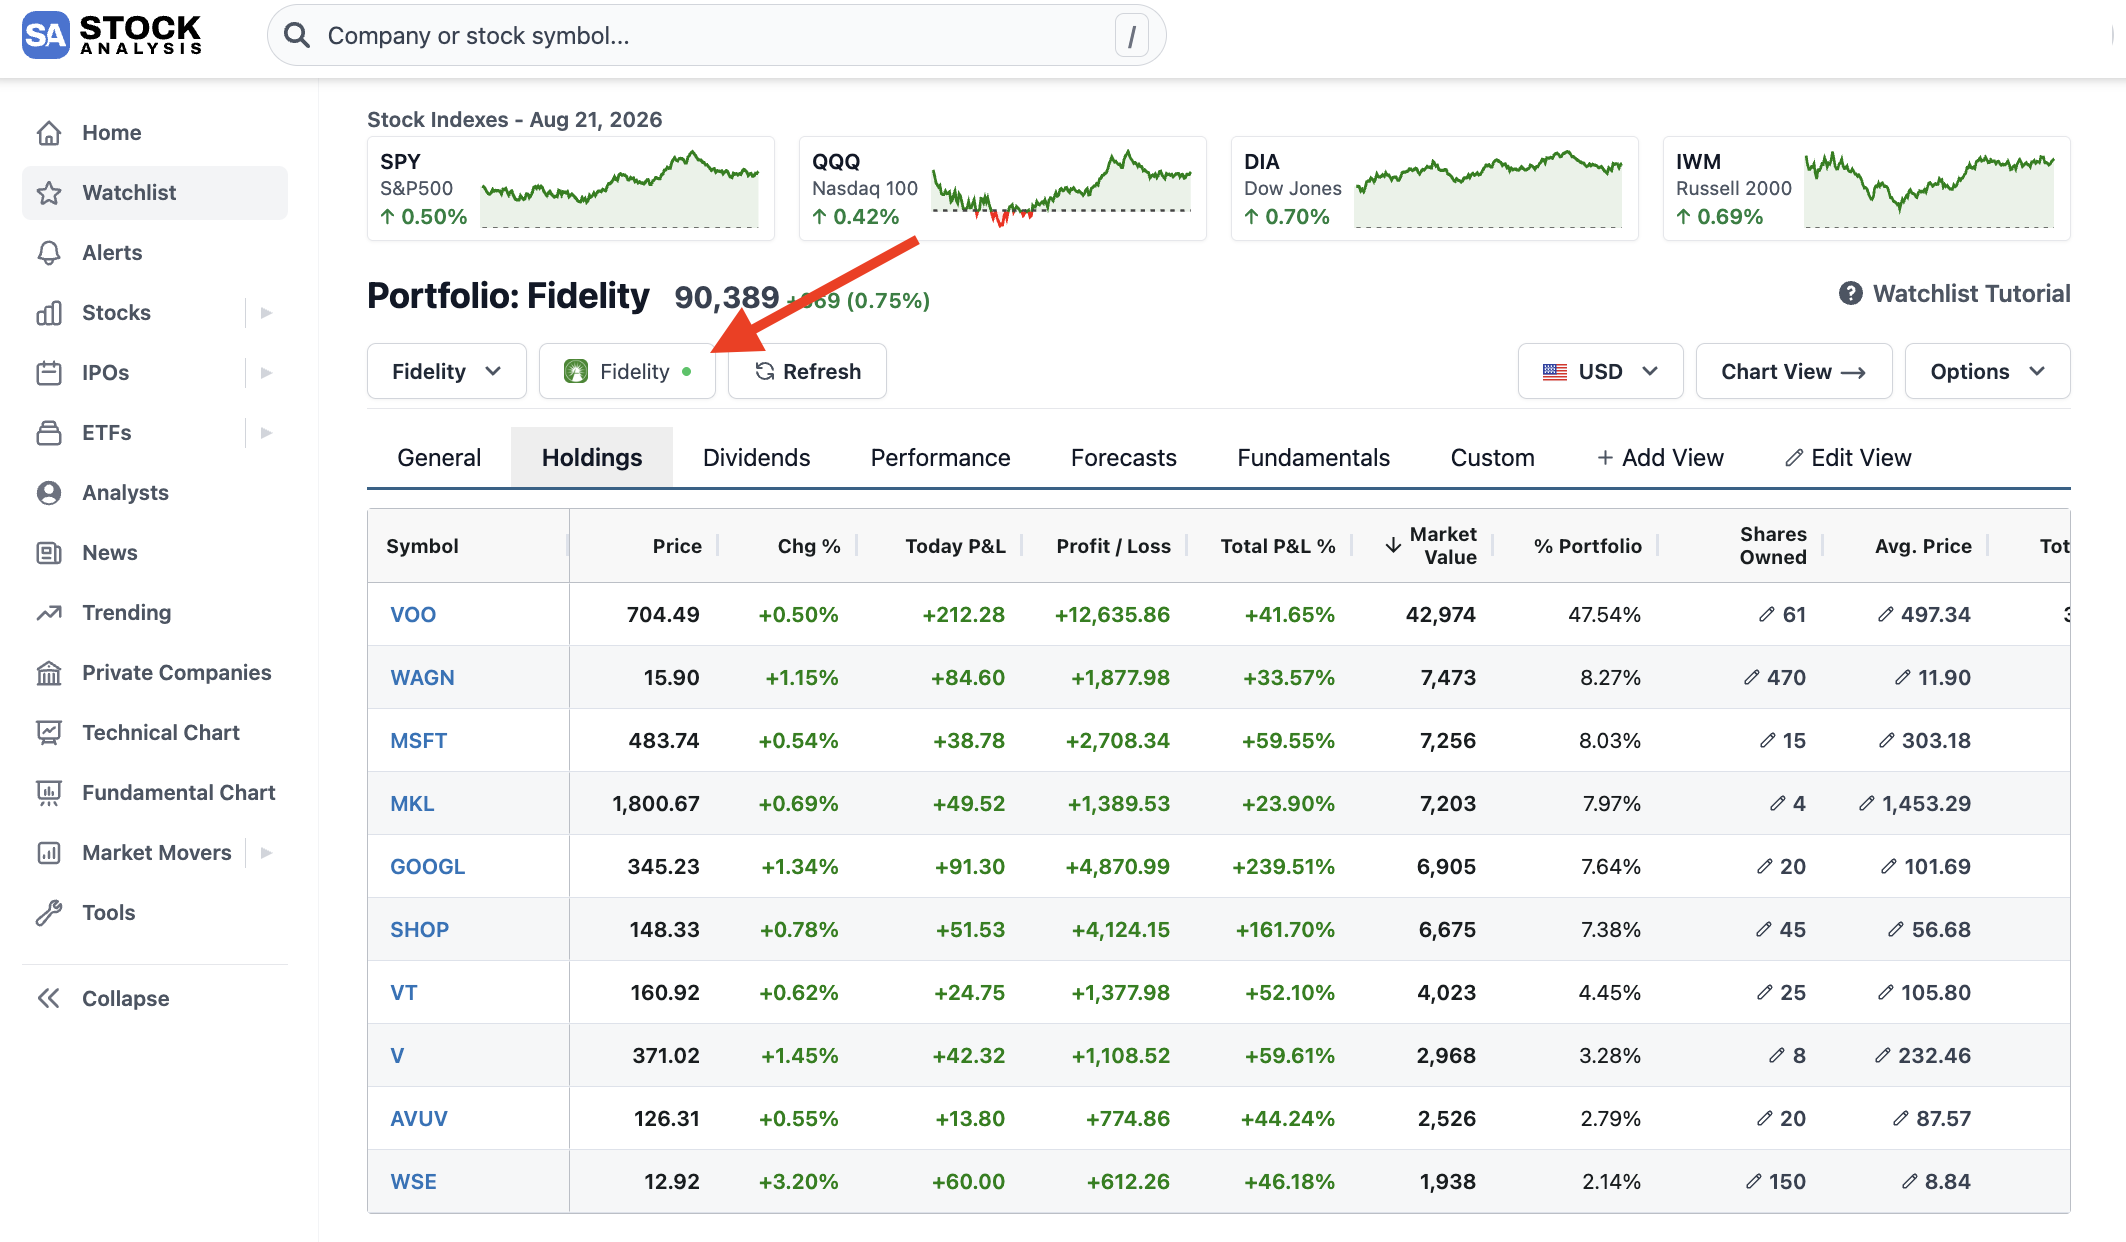Open Chart View
This screenshot has height=1242, width=2126.
point(1793,371)
